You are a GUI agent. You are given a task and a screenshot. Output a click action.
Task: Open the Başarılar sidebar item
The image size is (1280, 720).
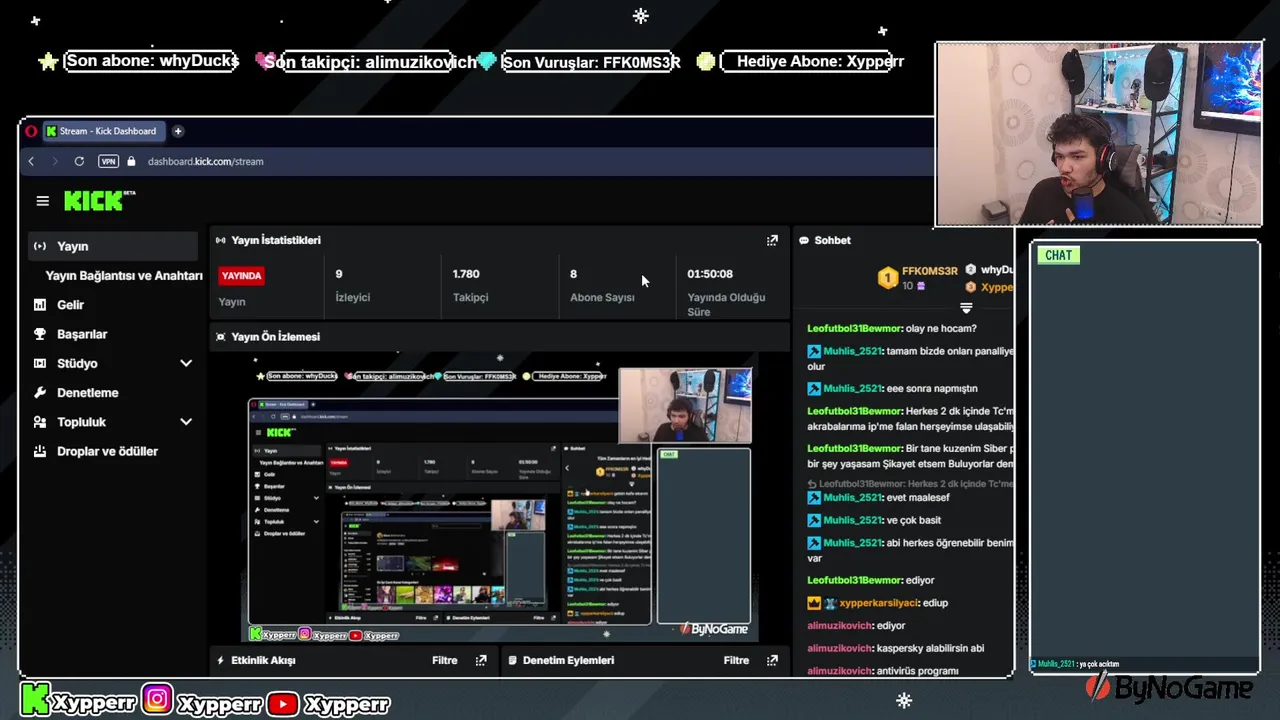(x=82, y=334)
